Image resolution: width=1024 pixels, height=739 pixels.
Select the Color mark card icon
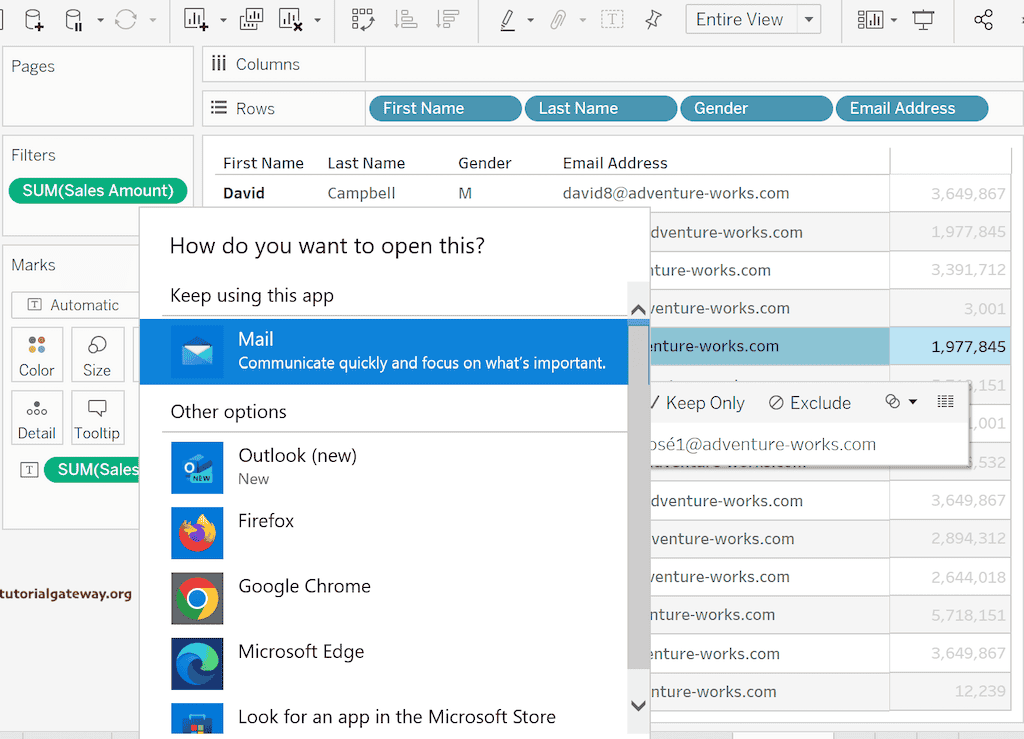tap(36, 354)
